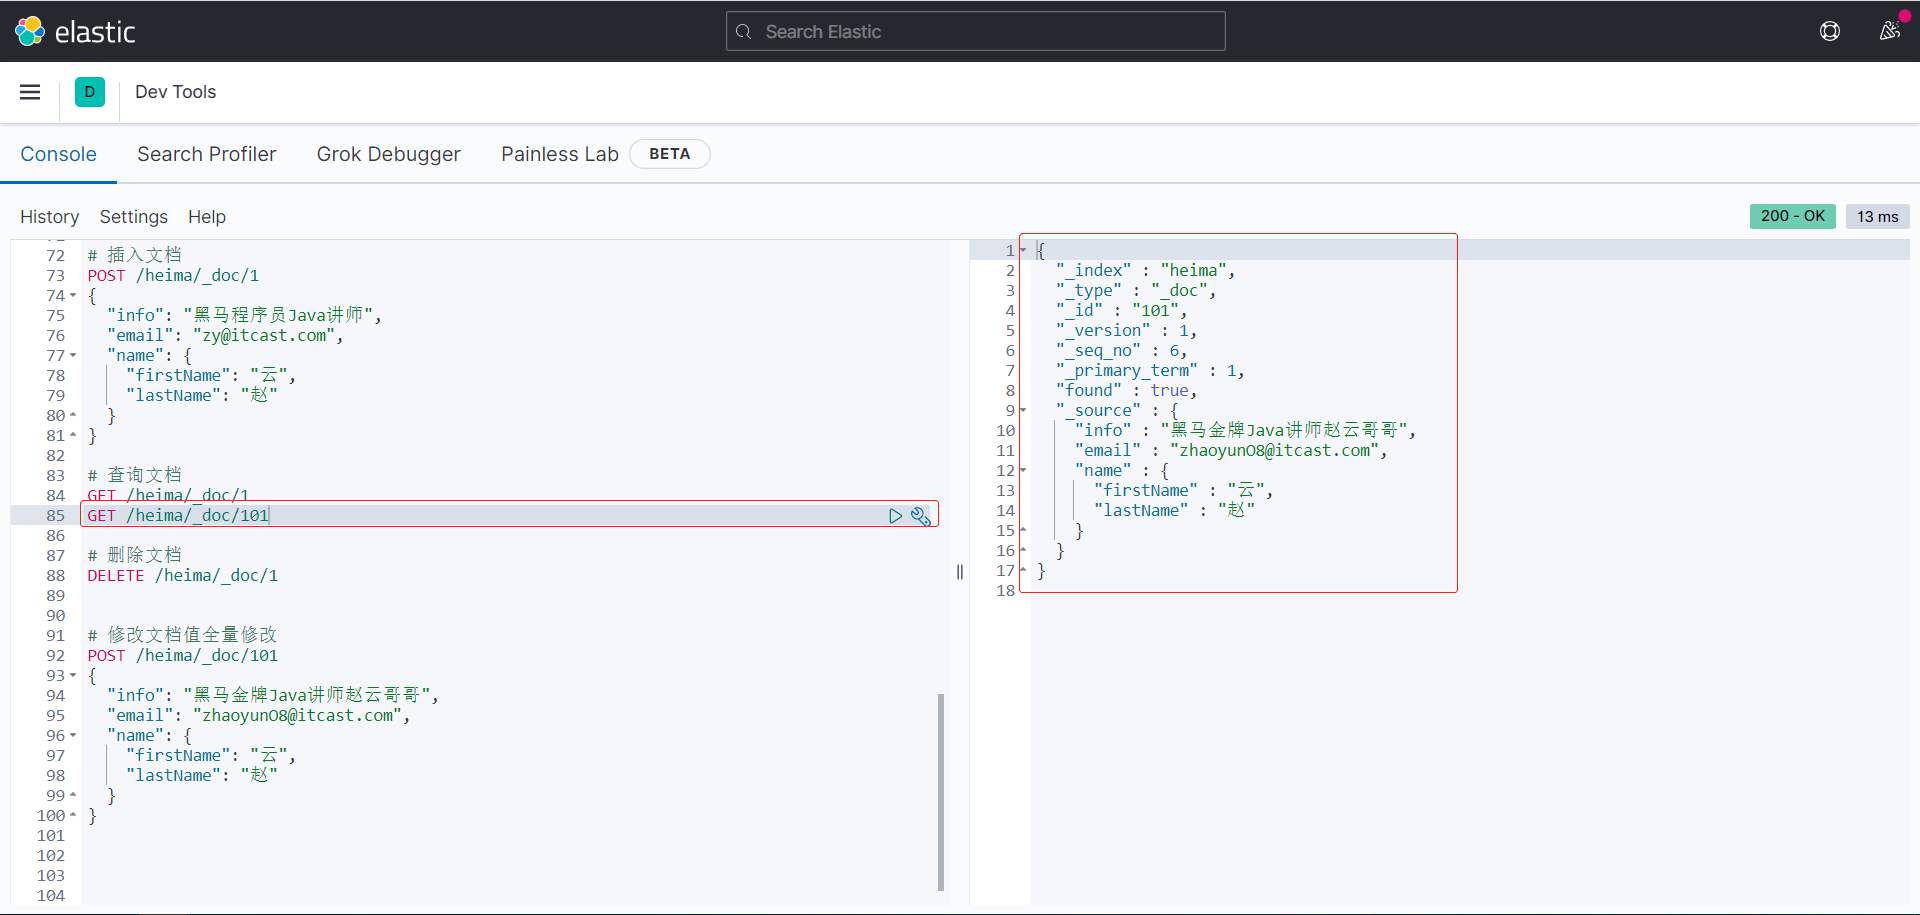Open the console Help

pos(207,217)
